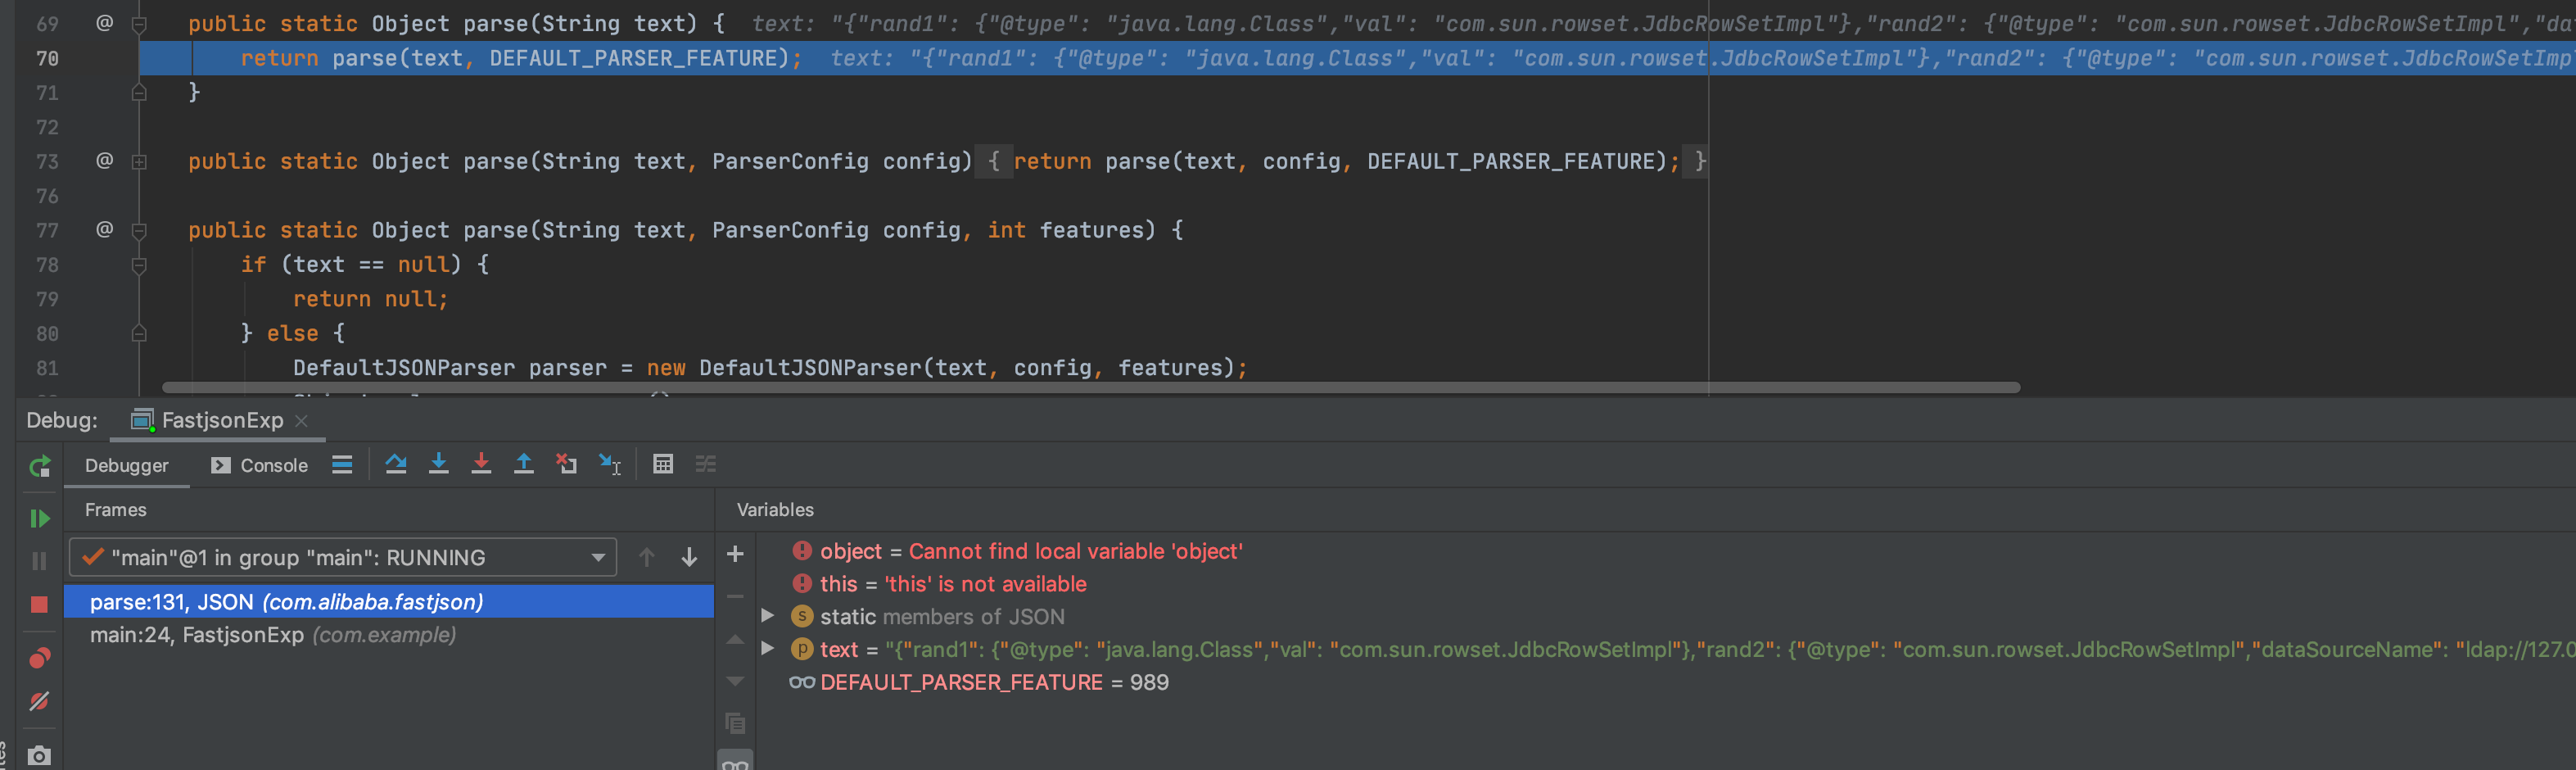Close the FastjsonExp debug tab

click(302, 421)
